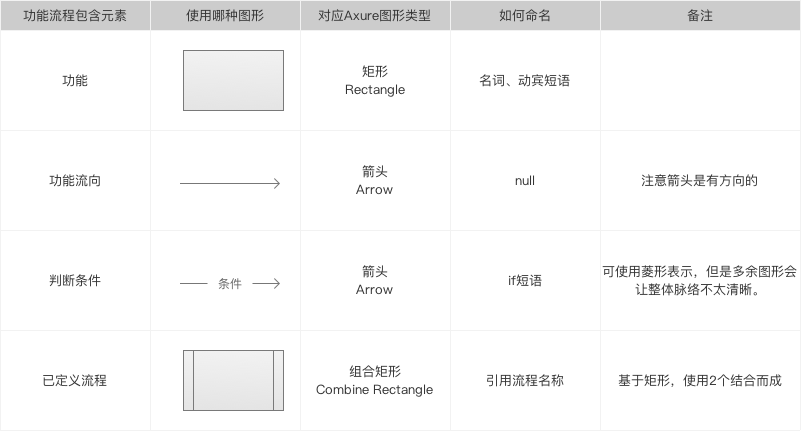
Task: Click the 已定义流程 row label
Action: pyautogui.click(x=75, y=380)
